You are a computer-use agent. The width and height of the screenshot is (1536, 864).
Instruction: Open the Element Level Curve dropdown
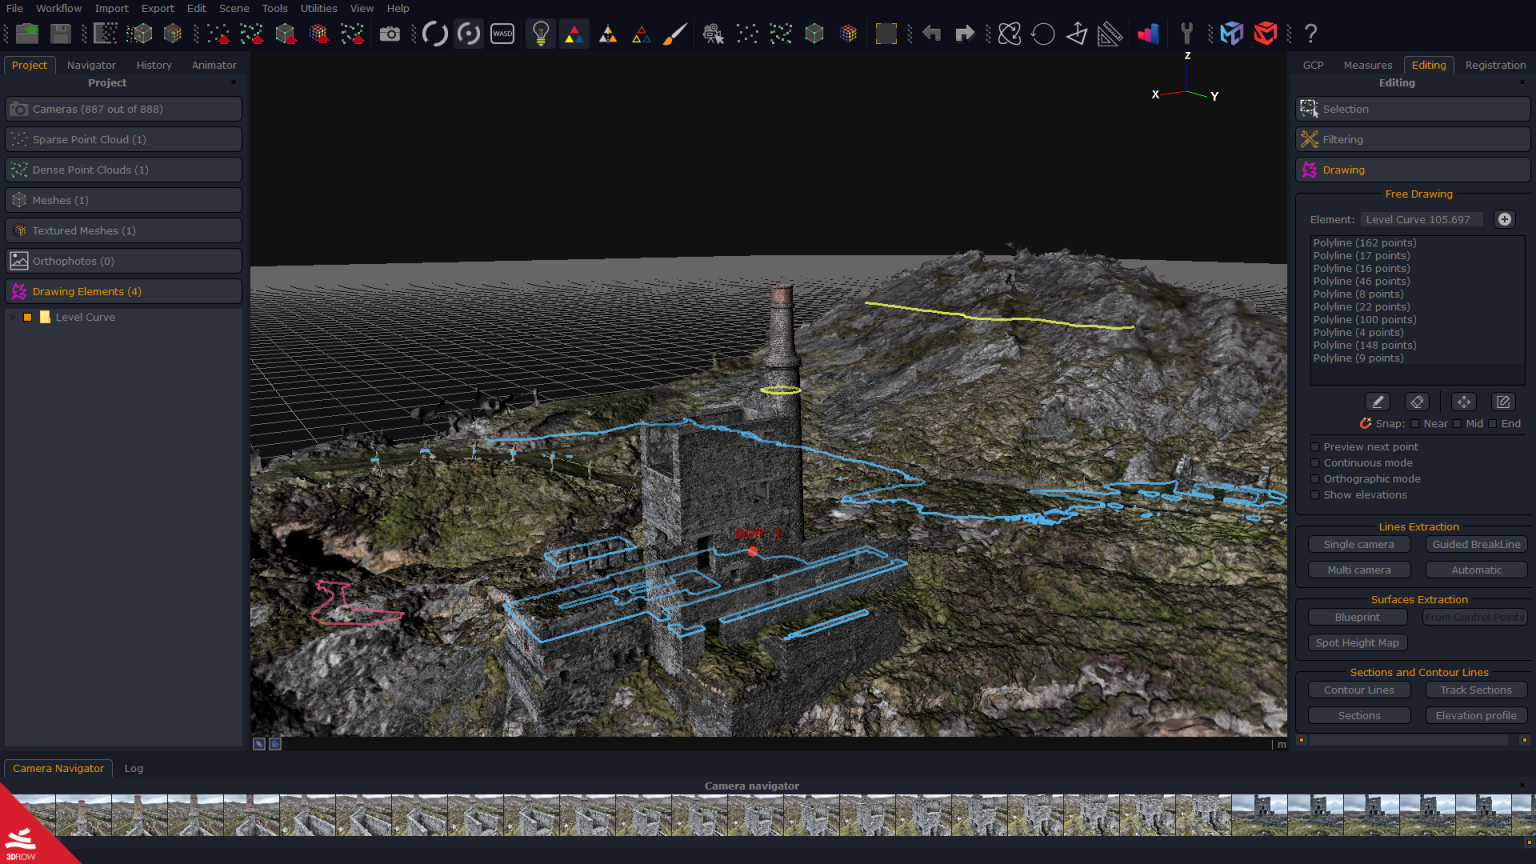click(x=1422, y=219)
